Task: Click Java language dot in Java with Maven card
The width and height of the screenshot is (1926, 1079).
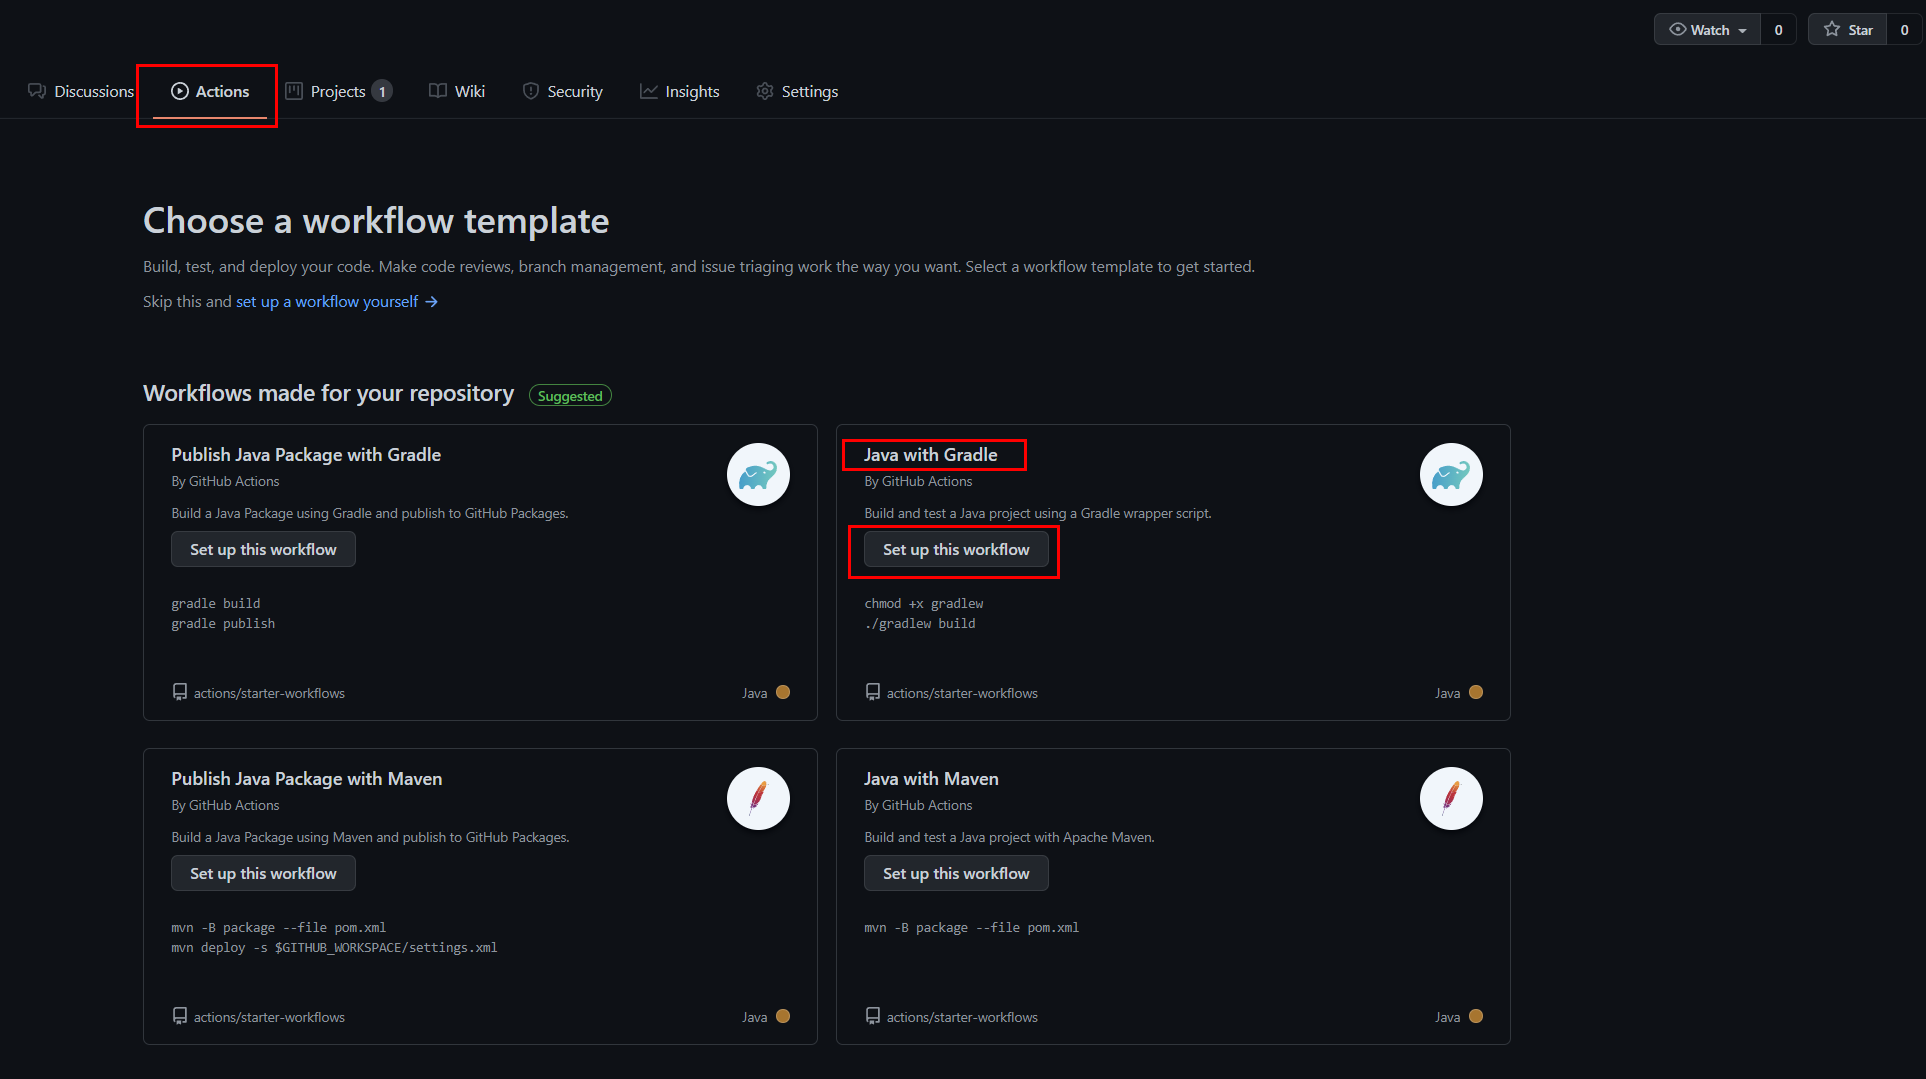Action: [1476, 1016]
